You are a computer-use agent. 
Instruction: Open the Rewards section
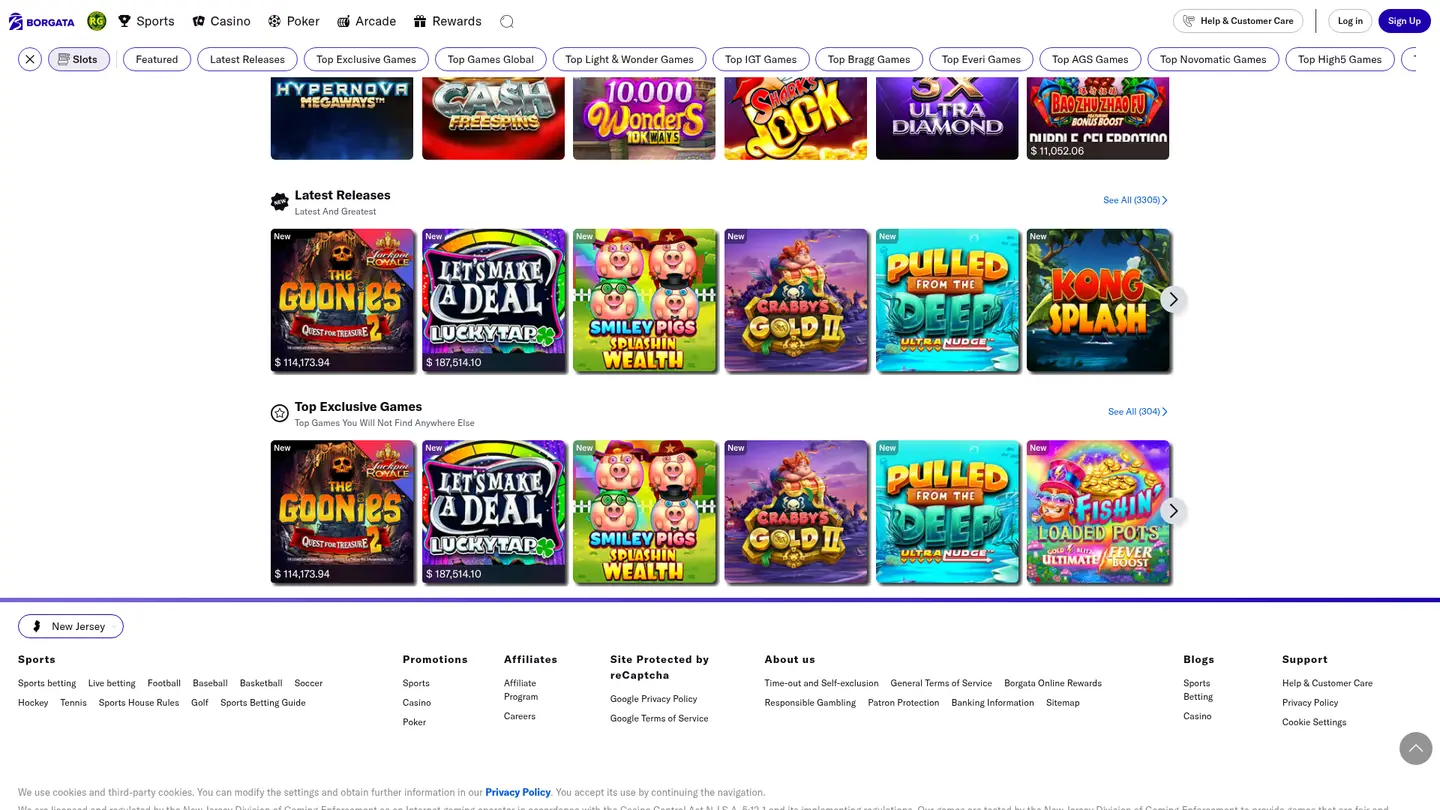(447, 21)
